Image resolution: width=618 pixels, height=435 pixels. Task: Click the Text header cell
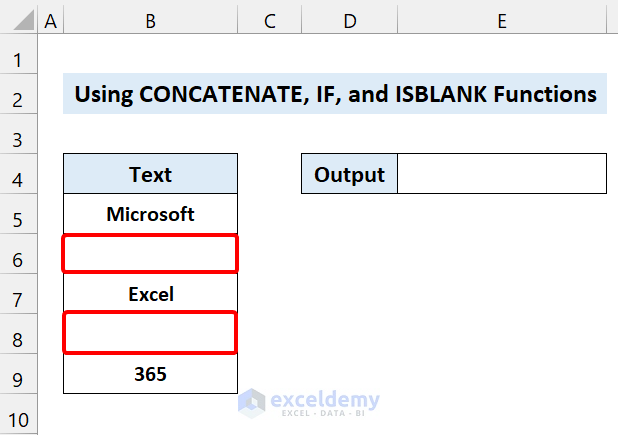tap(150, 174)
